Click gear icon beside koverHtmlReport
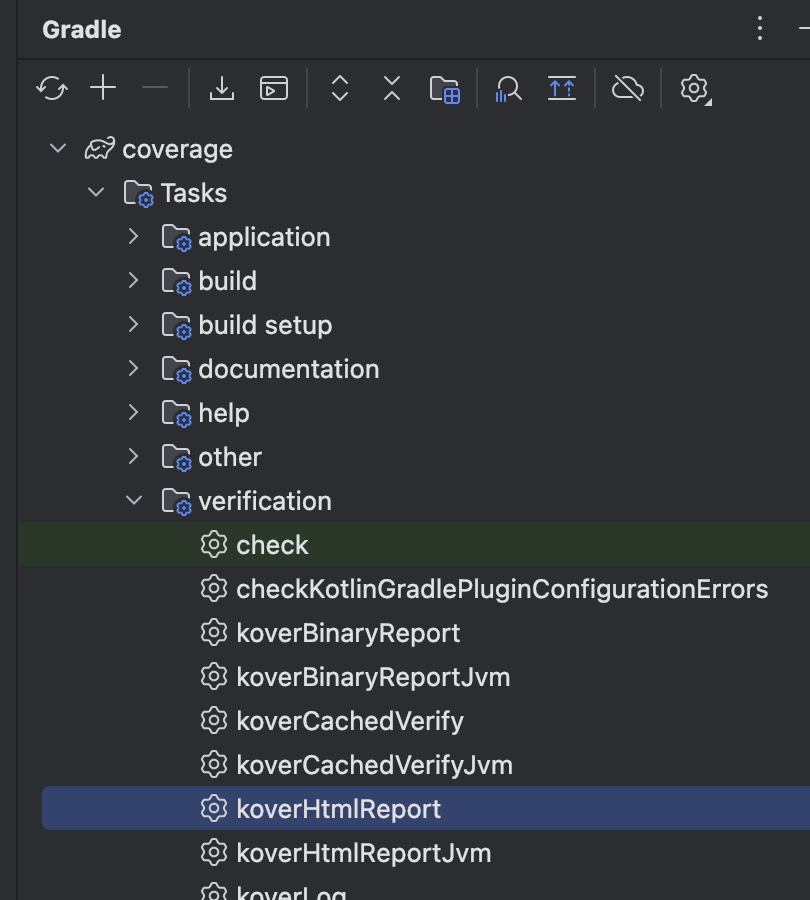This screenshot has height=900, width=810. pos(214,809)
